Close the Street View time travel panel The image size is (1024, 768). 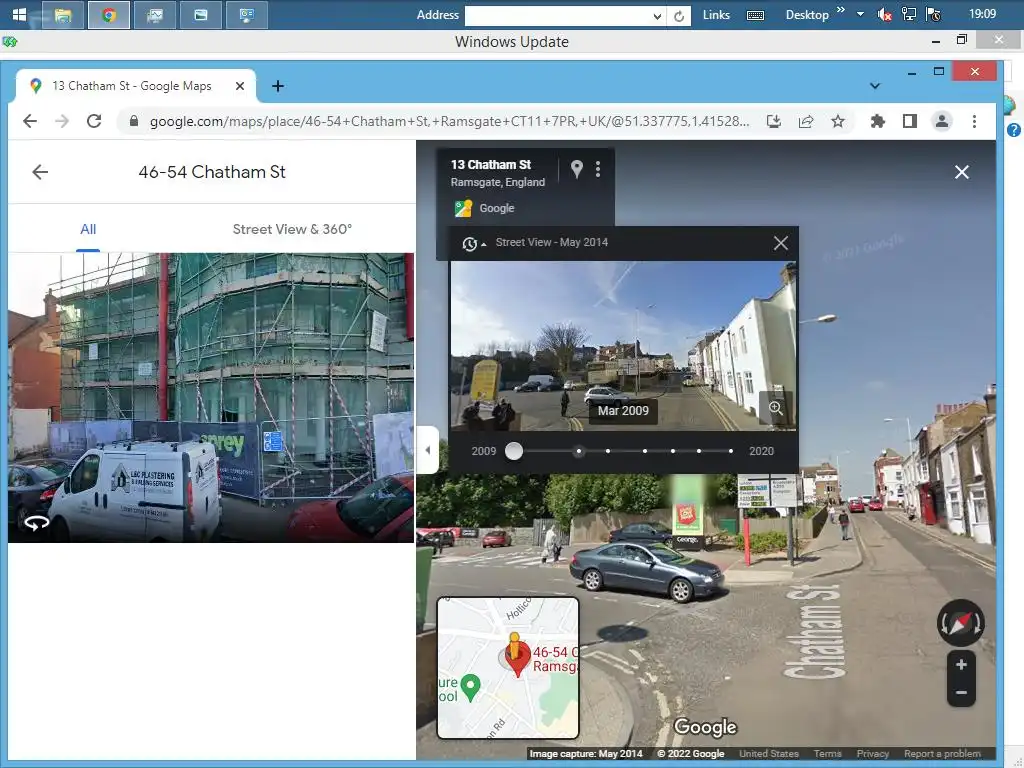click(780, 244)
